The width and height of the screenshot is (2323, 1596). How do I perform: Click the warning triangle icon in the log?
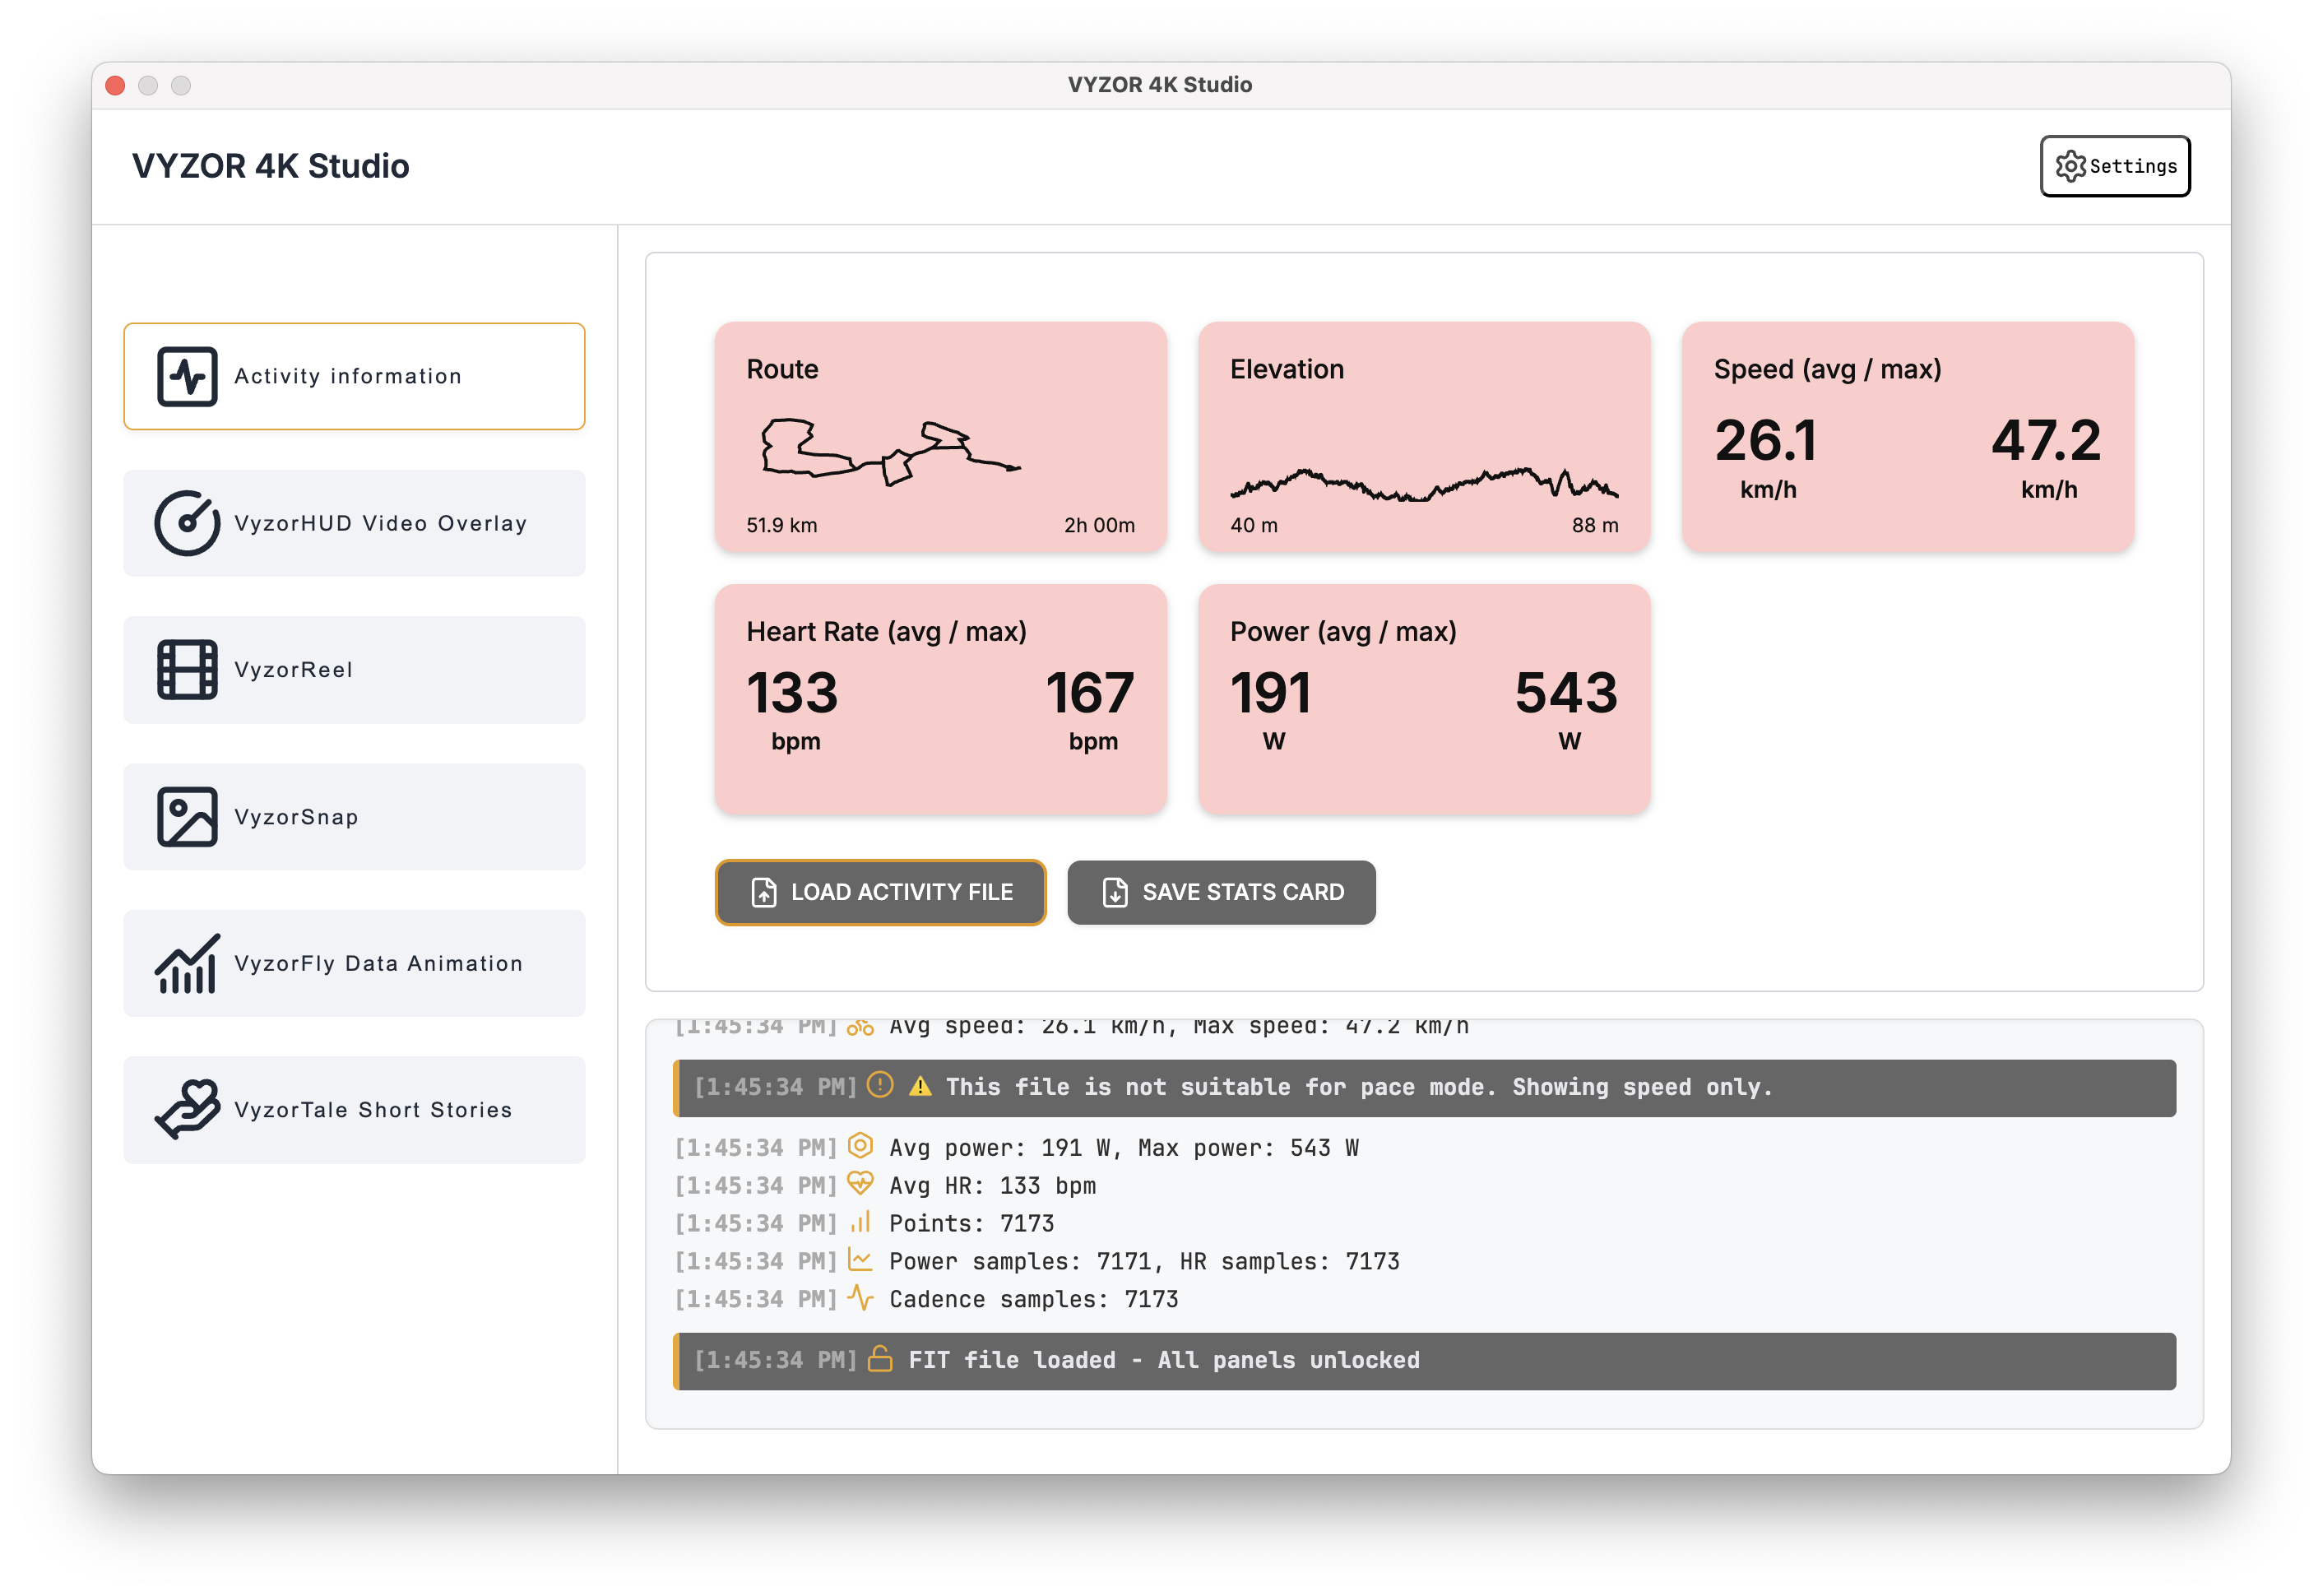[x=920, y=1087]
